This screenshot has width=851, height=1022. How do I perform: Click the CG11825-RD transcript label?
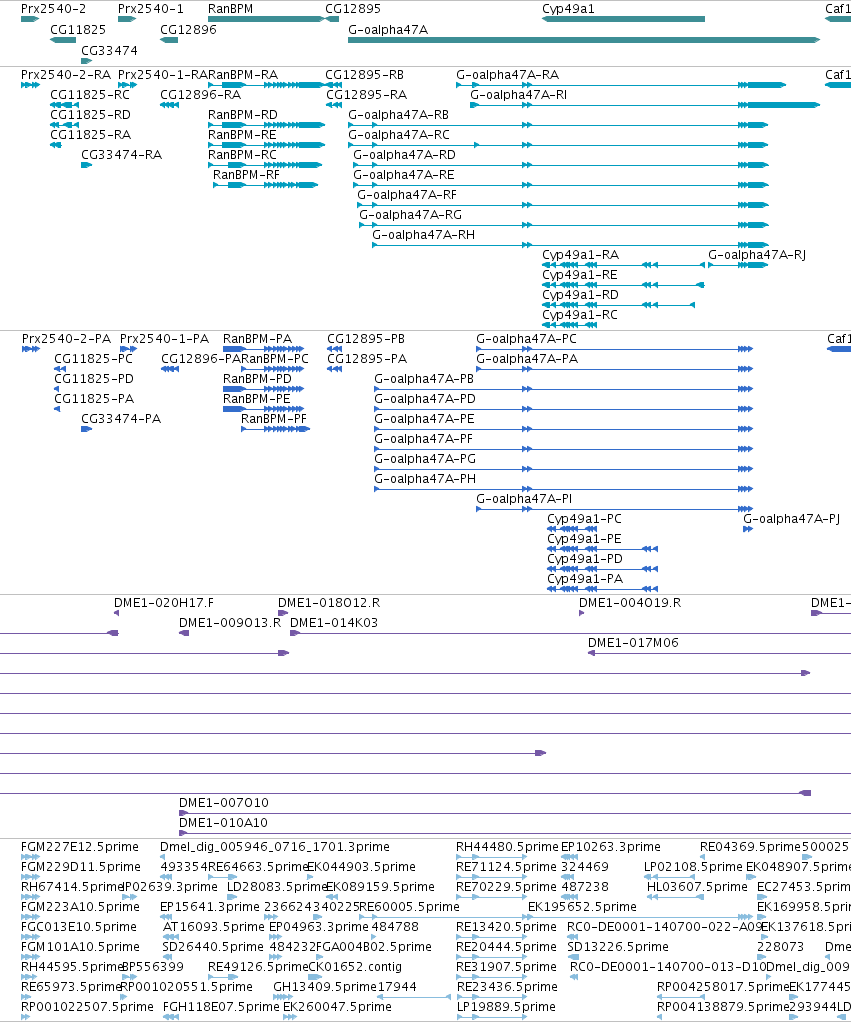(x=91, y=115)
